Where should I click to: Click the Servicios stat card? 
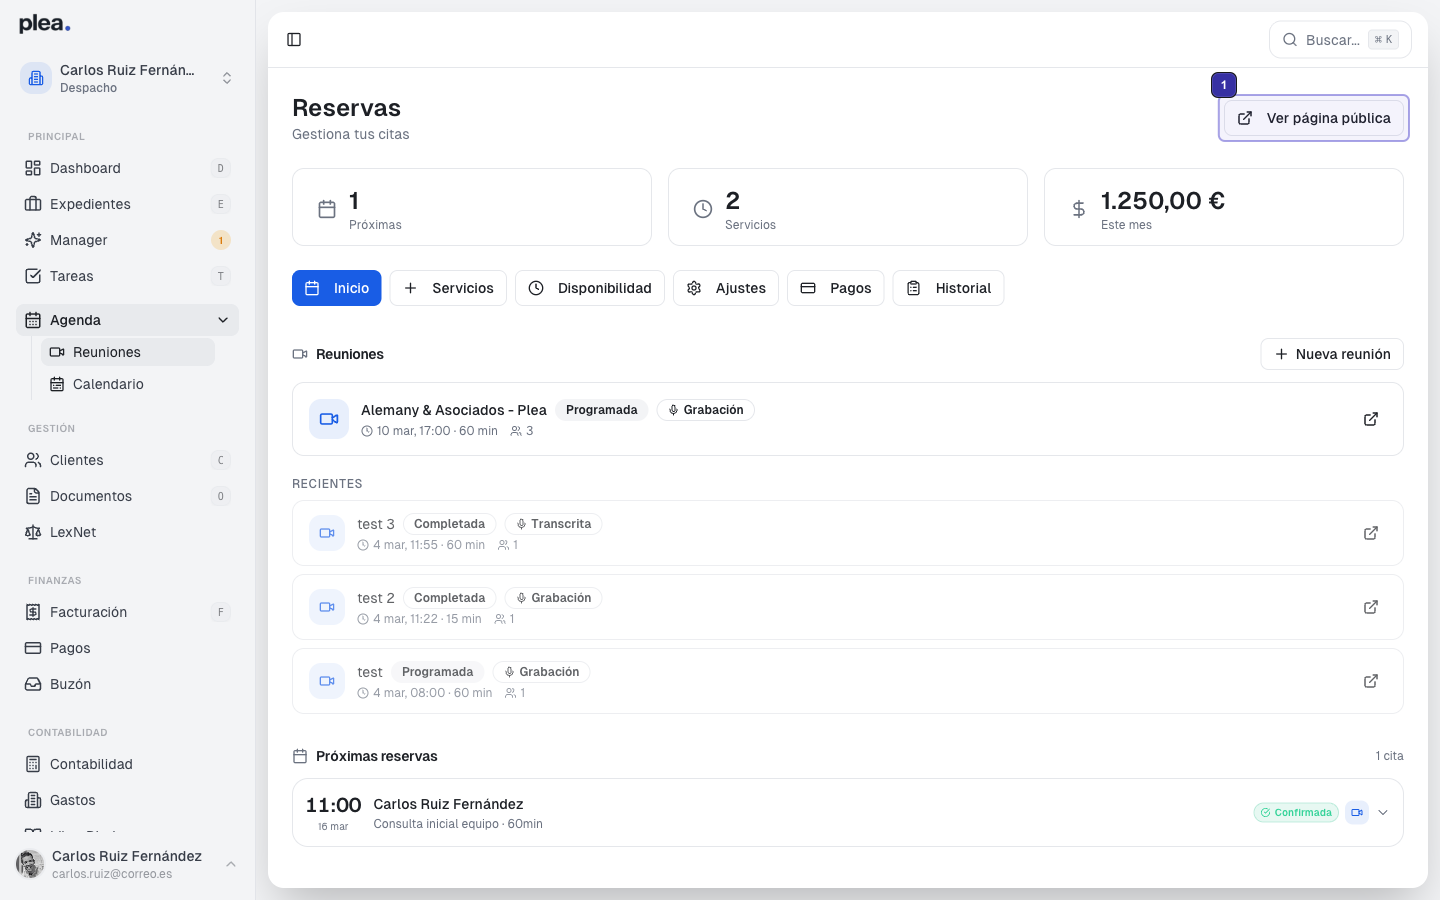[x=848, y=207]
